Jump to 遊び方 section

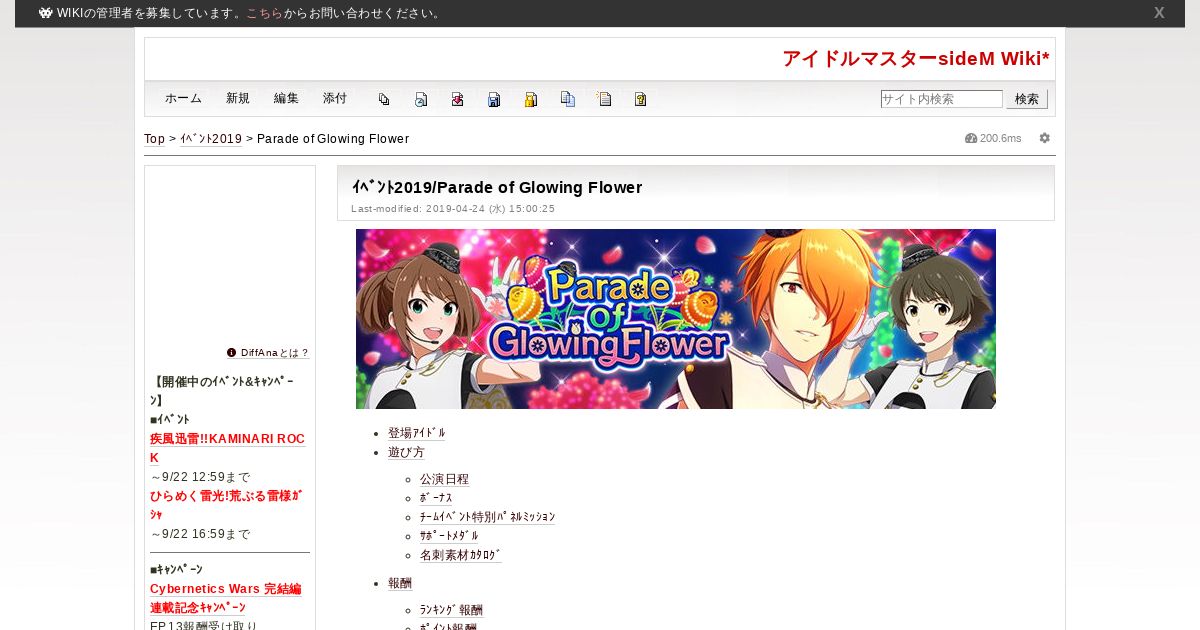(406, 452)
